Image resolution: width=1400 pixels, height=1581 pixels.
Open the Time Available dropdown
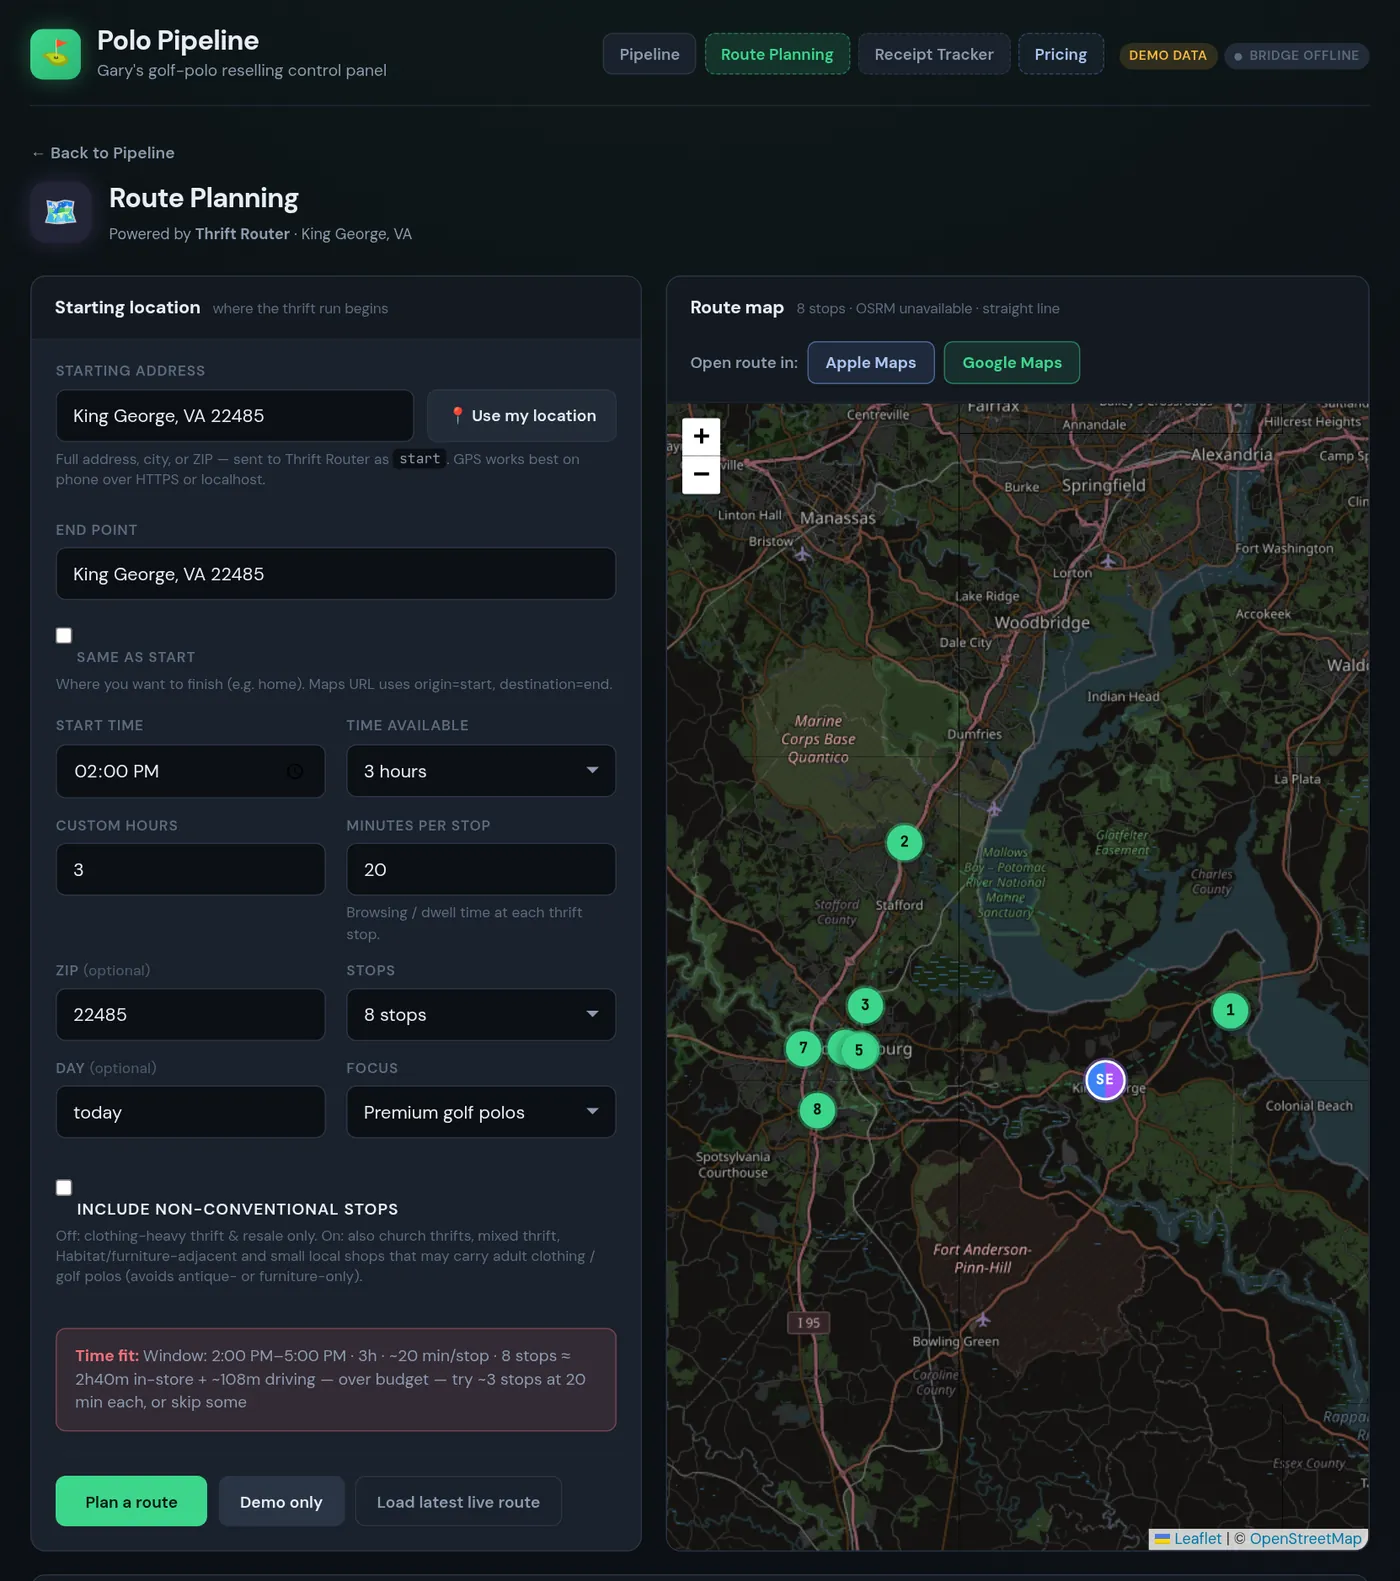[481, 771]
